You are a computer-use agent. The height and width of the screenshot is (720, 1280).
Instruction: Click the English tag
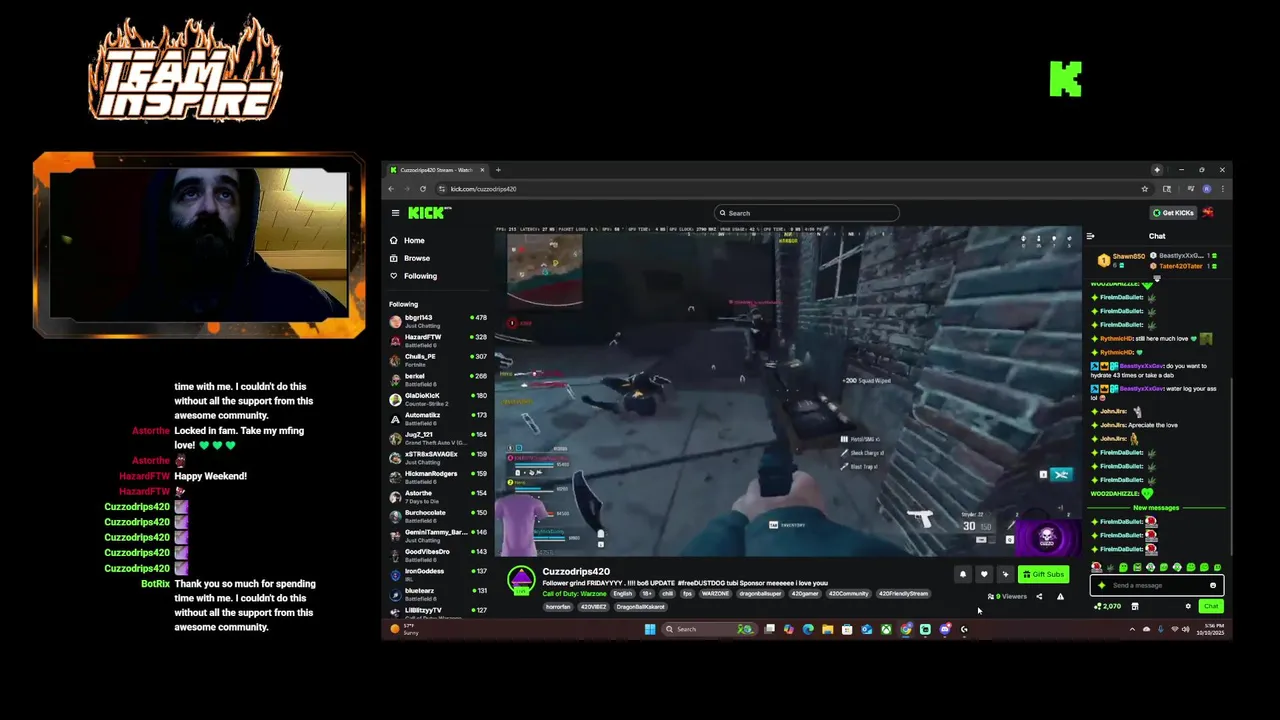pos(623,594)
